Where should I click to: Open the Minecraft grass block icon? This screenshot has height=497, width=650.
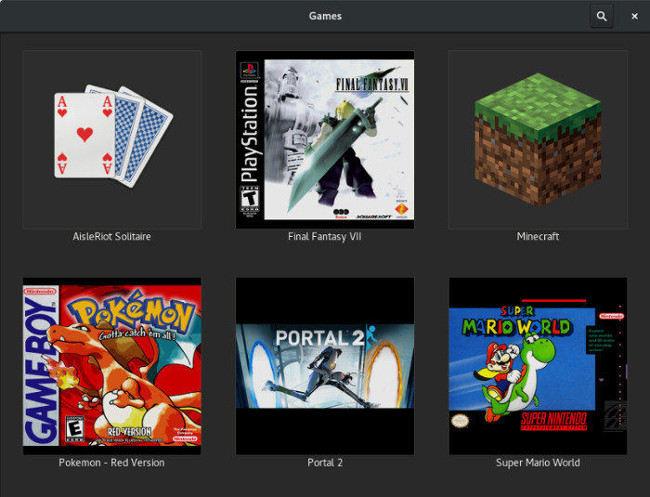[x=538, y=139]
